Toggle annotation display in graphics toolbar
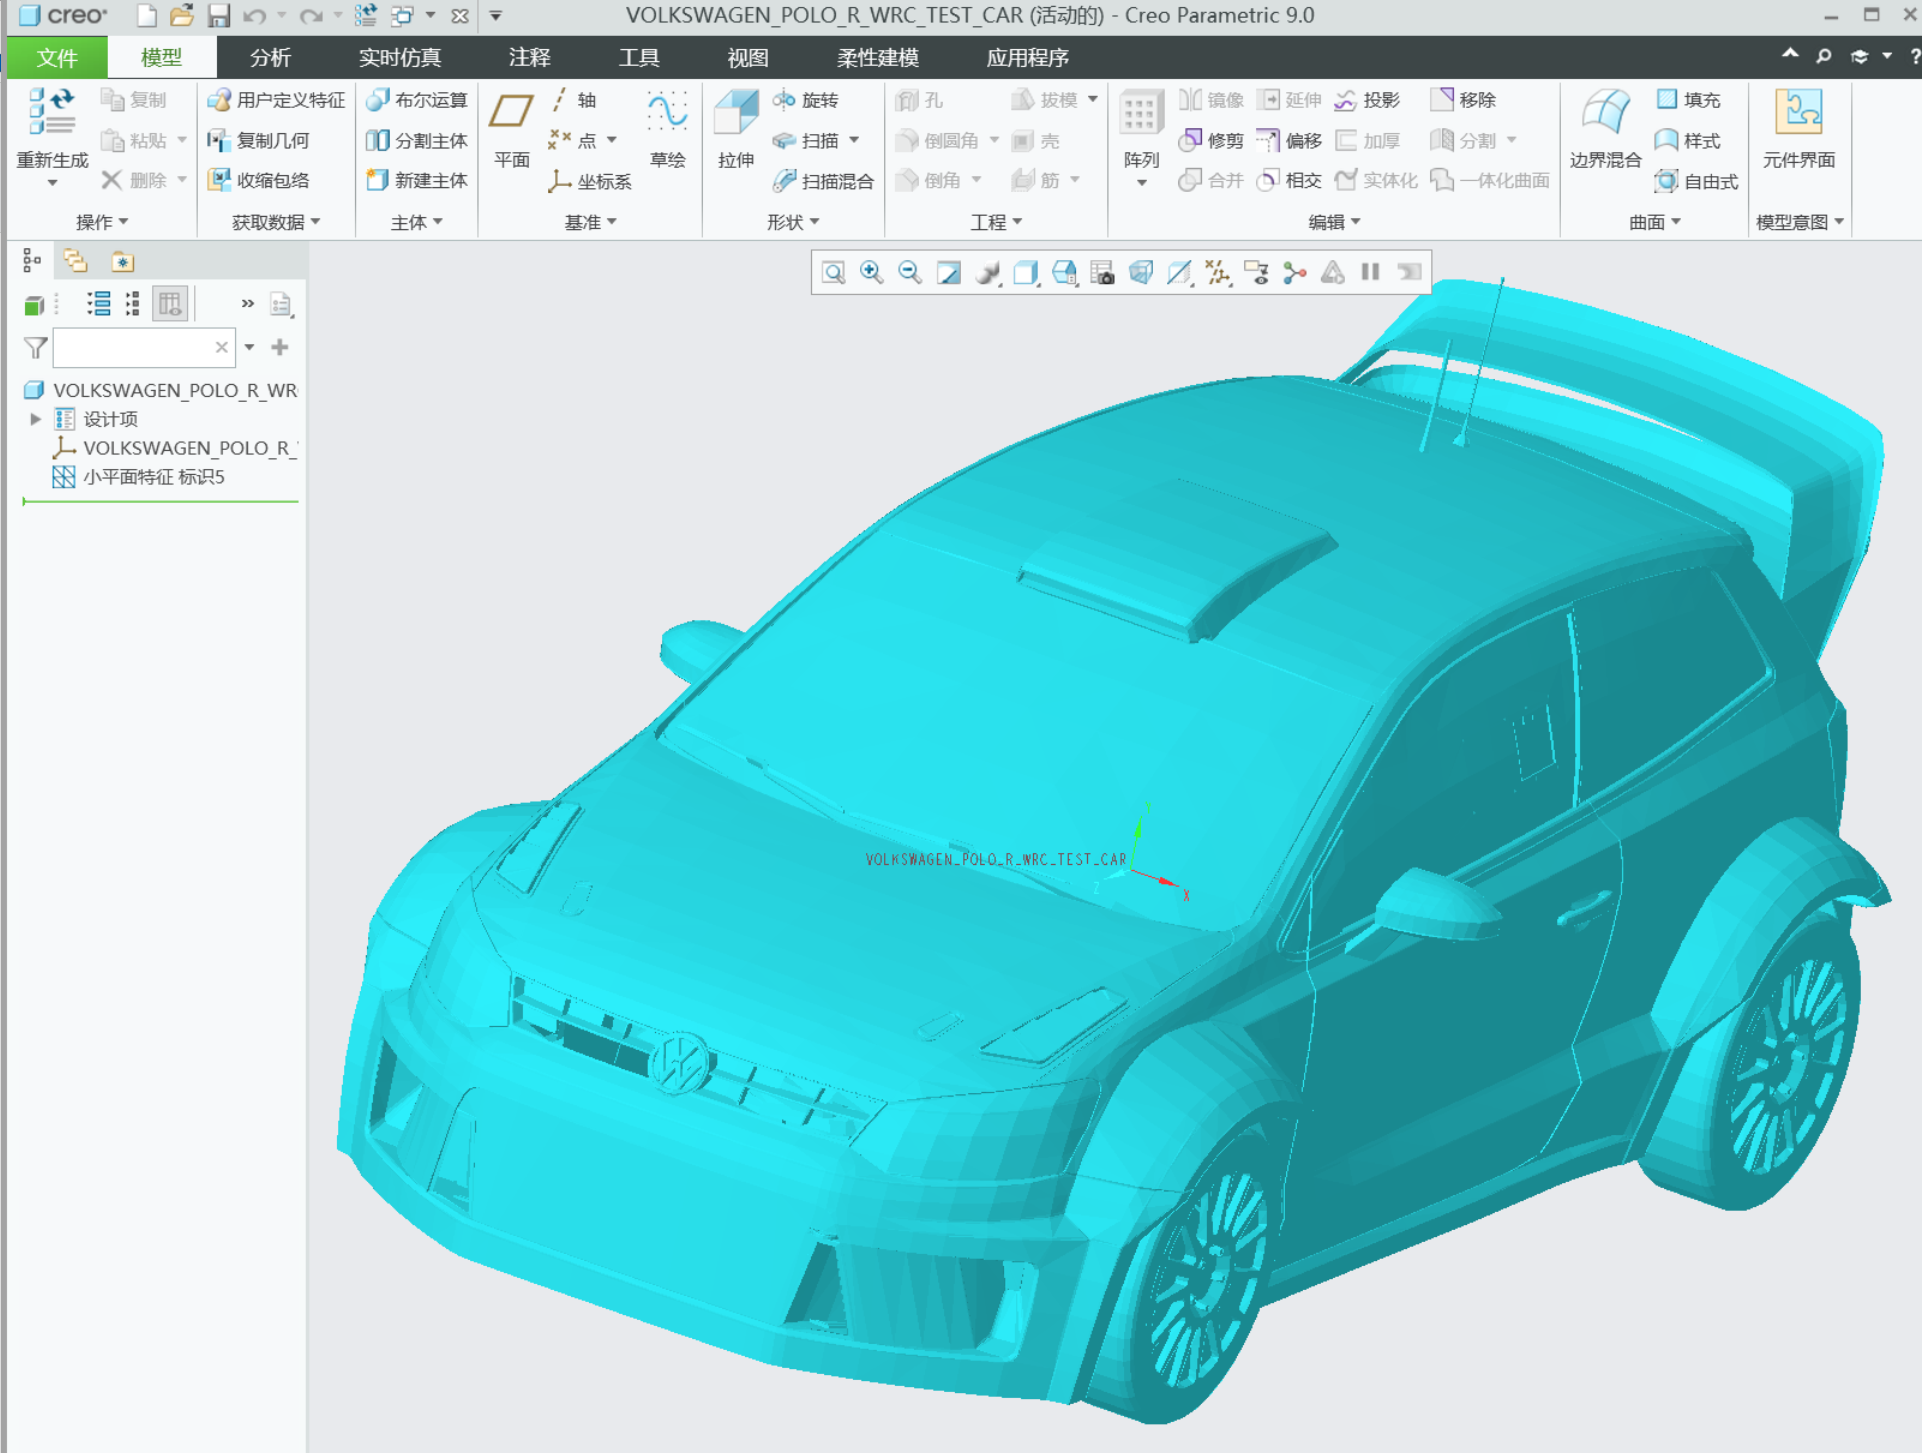 tap(1256, 272)
